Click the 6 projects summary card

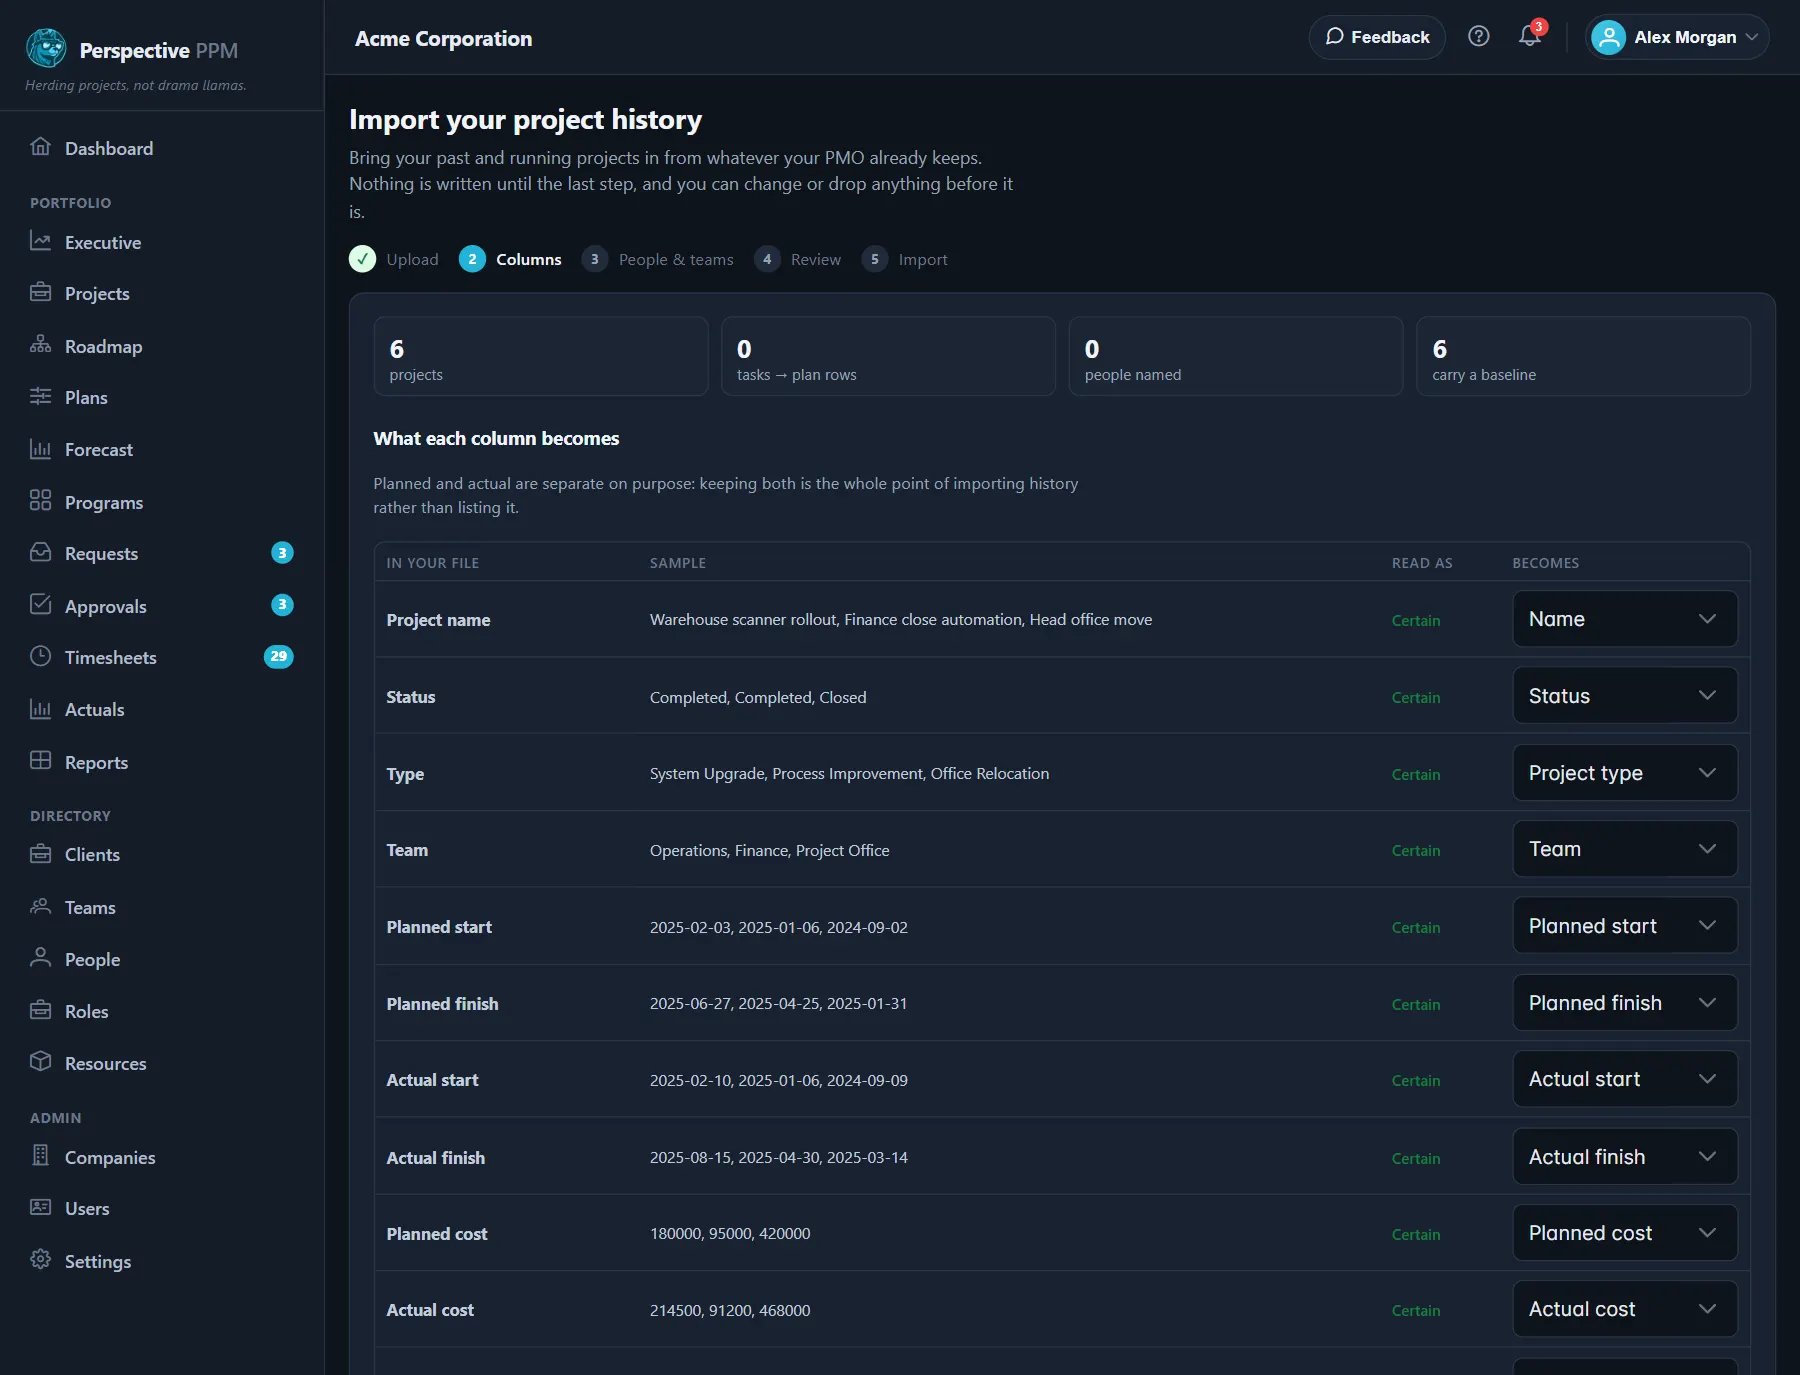point(541,356)
